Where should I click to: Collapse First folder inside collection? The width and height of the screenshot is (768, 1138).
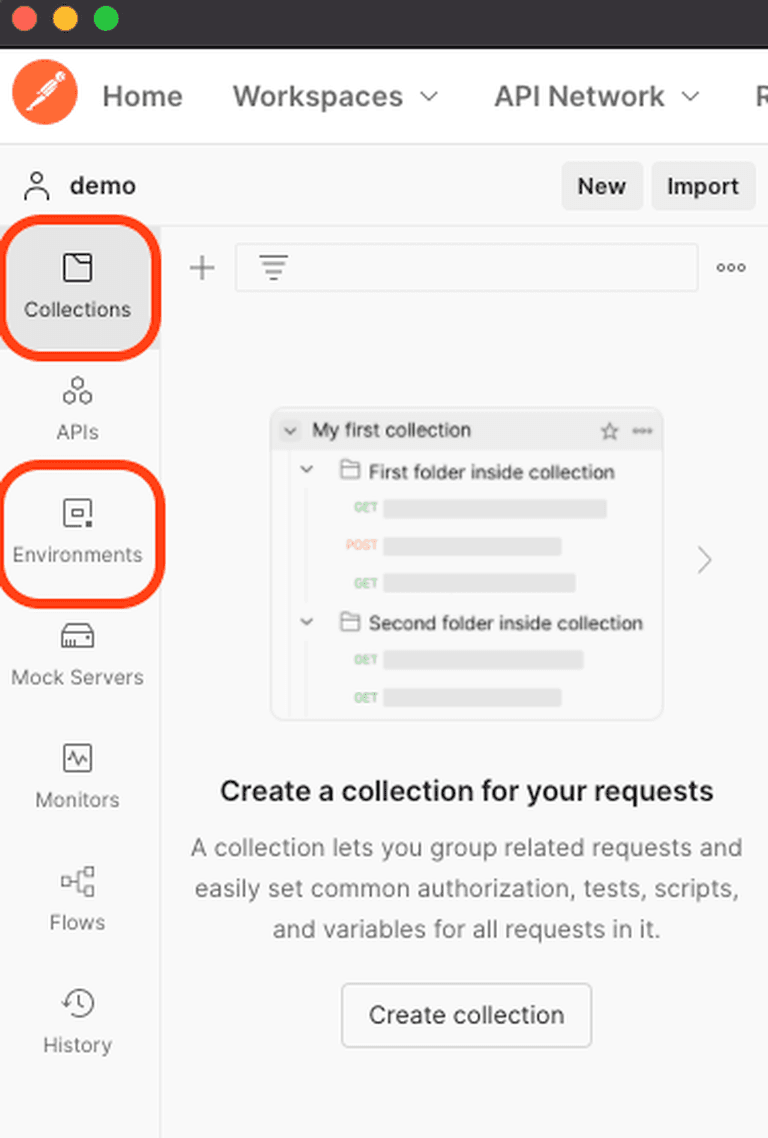click(307, 470)
